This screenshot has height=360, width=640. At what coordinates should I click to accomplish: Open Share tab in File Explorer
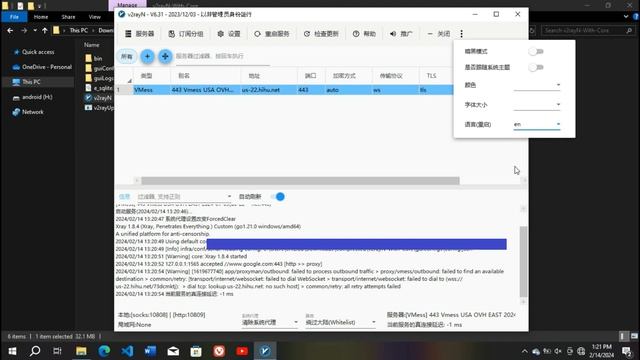pyautogui.click(x=68, y=17)
